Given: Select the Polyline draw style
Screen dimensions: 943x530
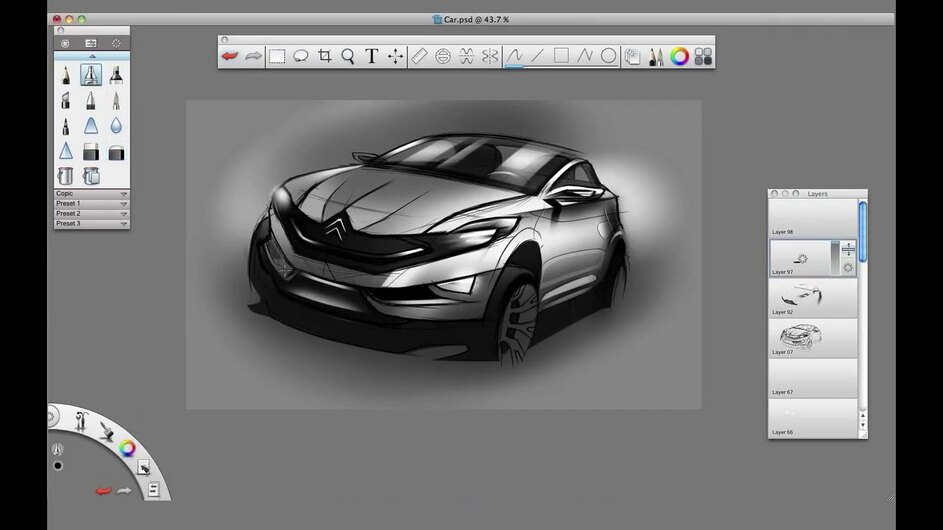Looking at the screenshot, I should tap(585, 56).
